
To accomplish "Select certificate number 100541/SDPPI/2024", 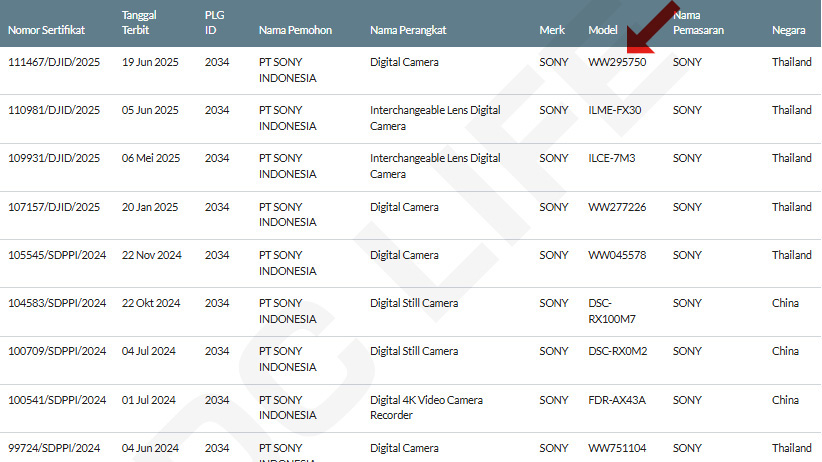I will point(57,400).
